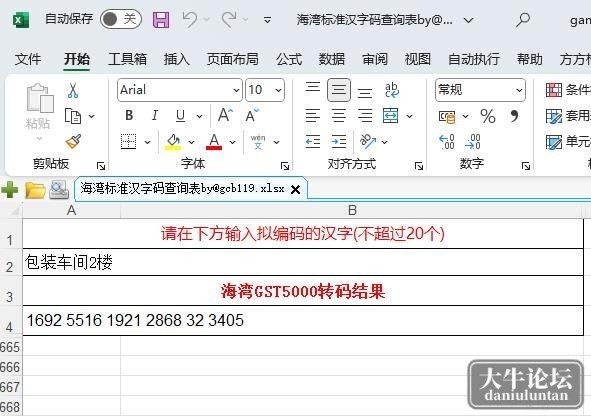Open the 自动执行 tab
The width and height of the screenshot is (591, 416).
tap(474, 59)
